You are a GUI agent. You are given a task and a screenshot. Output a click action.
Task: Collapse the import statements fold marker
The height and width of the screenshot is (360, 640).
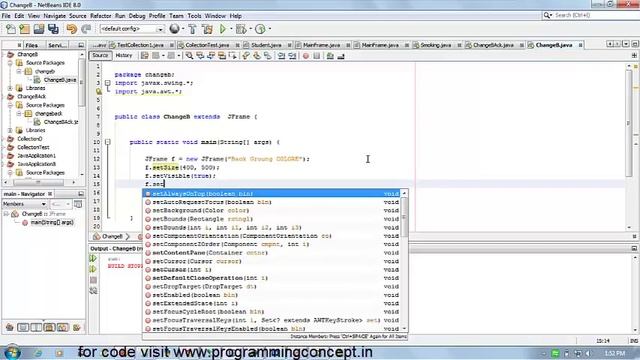tap(108, 83)
